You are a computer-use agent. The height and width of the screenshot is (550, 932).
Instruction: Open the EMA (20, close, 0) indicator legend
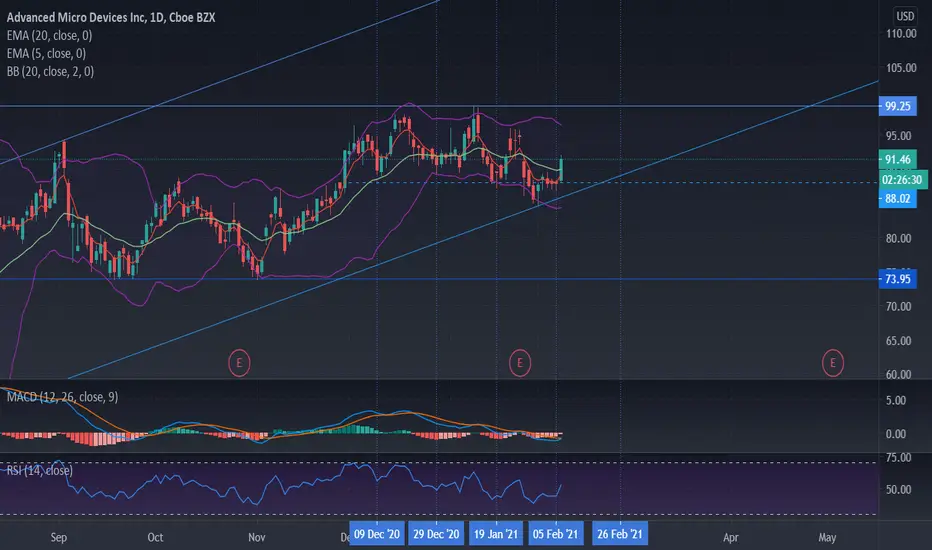[49, 36]
